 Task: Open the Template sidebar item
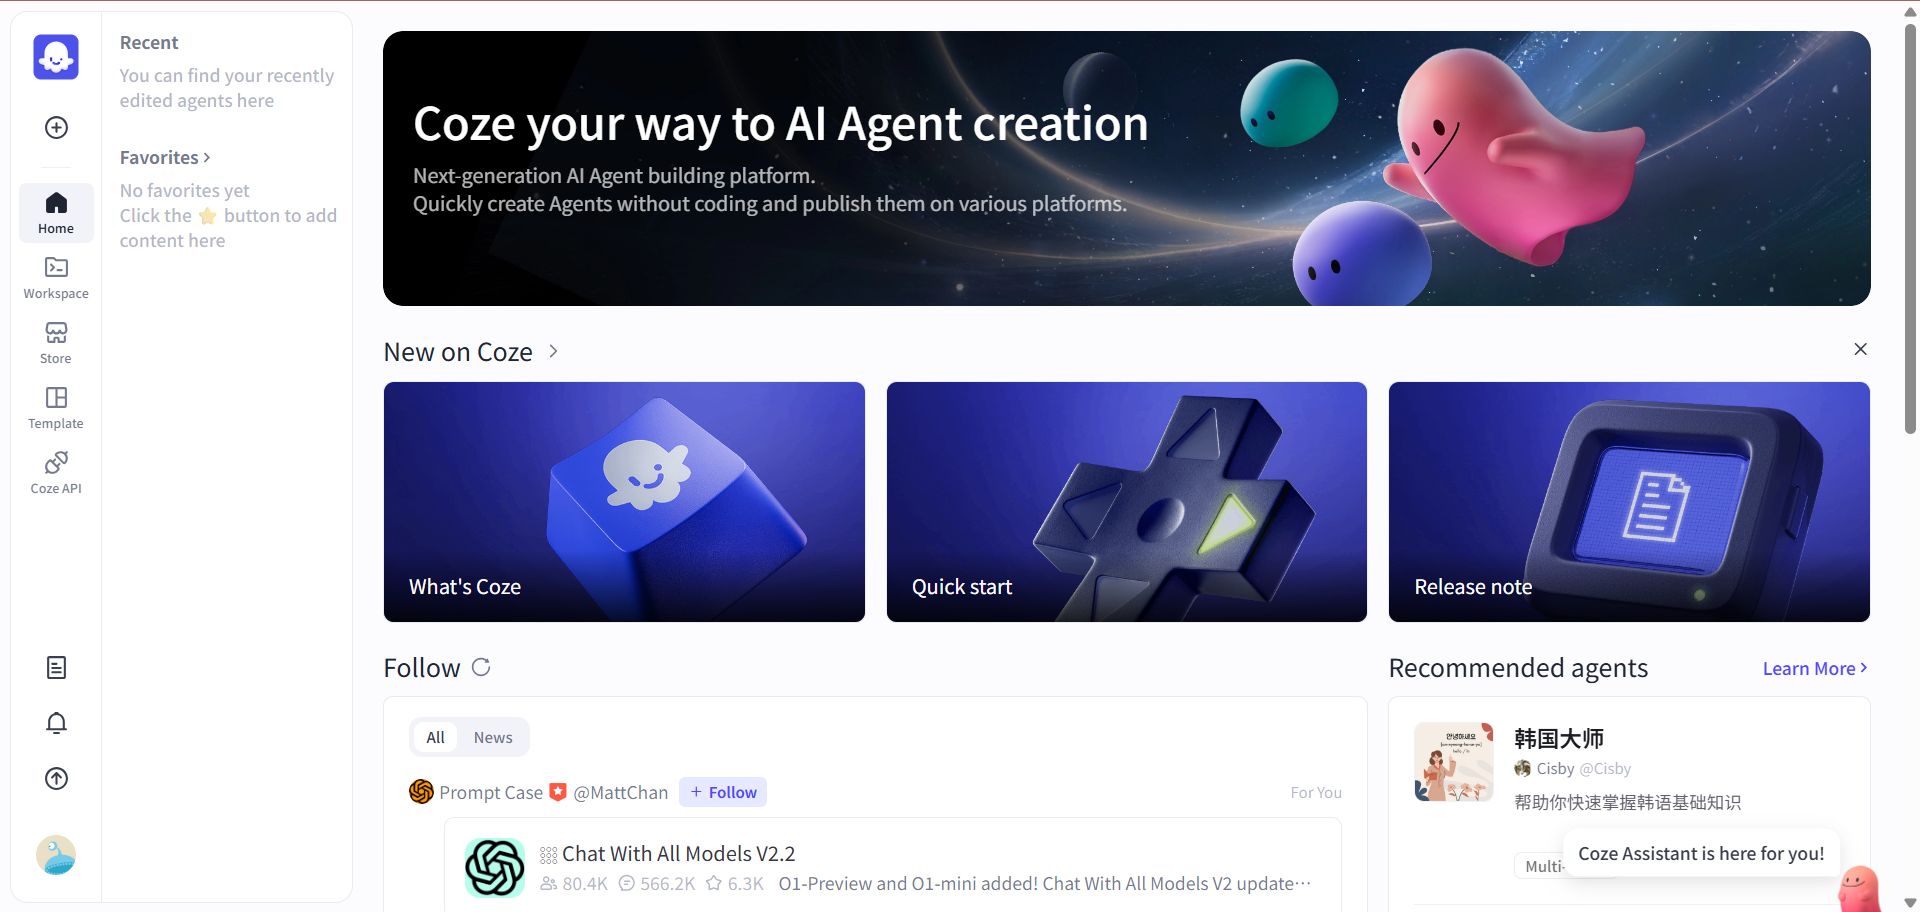tap(56, 408)
